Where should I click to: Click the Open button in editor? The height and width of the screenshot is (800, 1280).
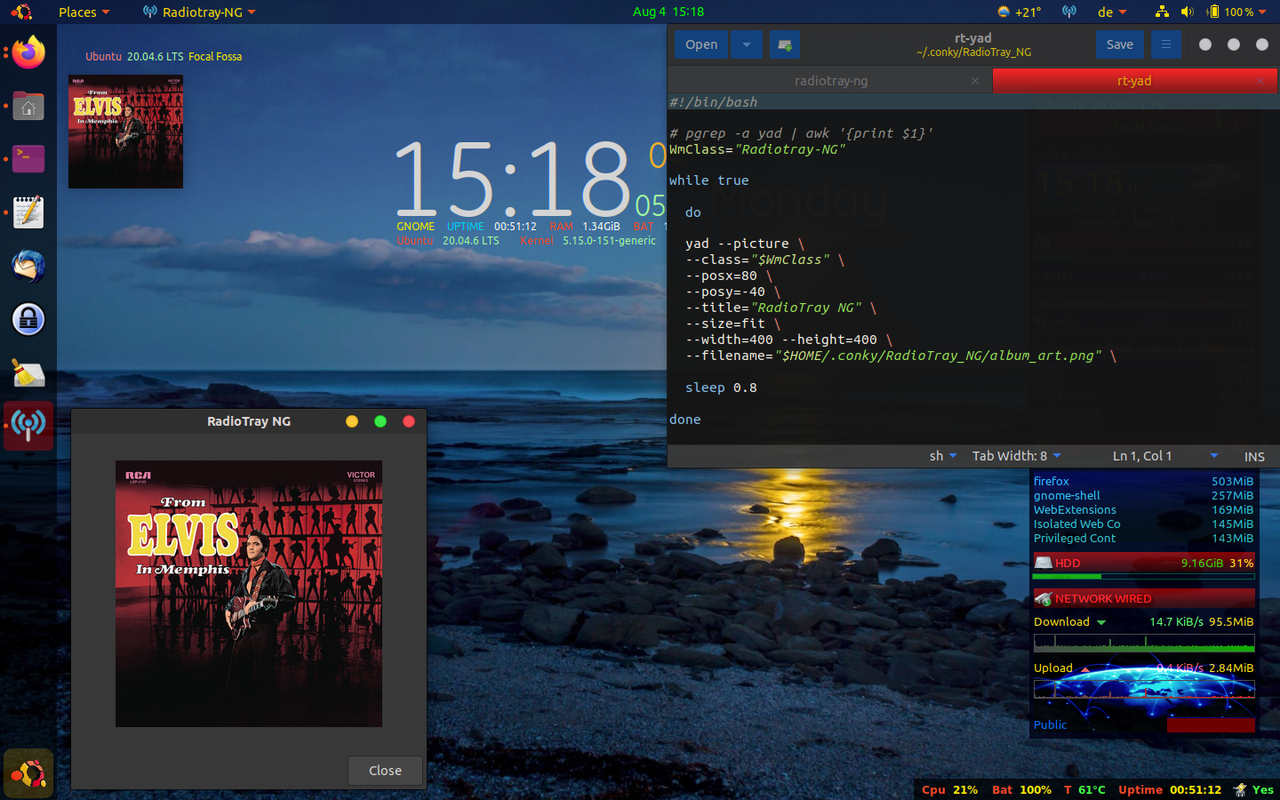[701, 45]
